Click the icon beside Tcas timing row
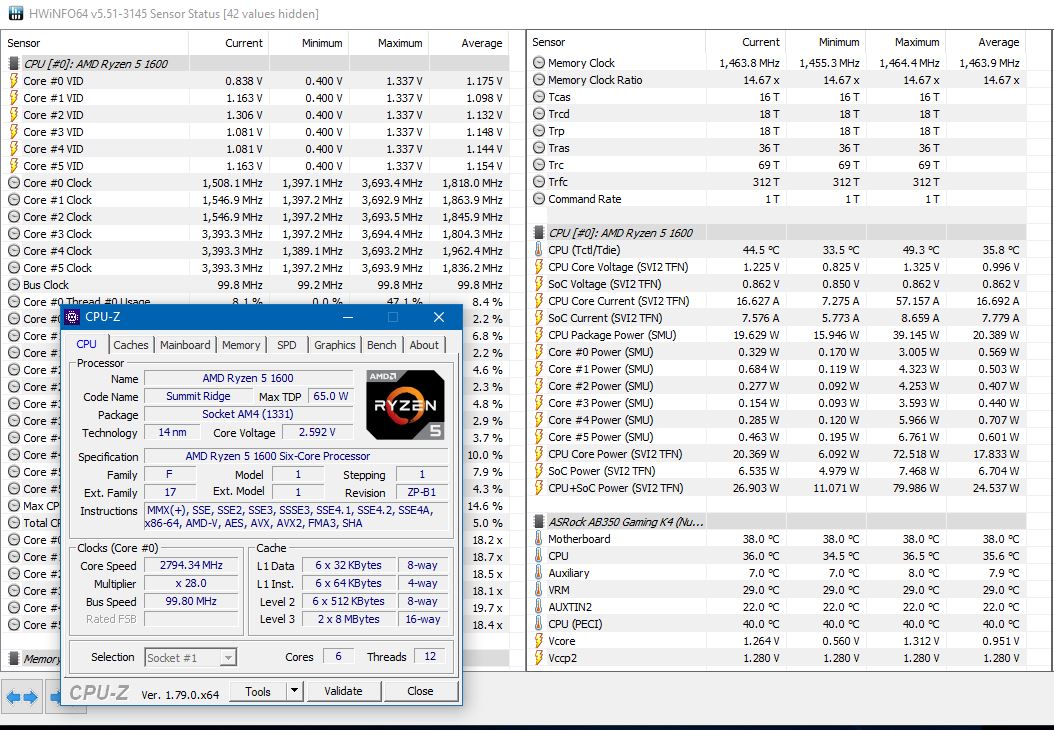 pos(538,97)
